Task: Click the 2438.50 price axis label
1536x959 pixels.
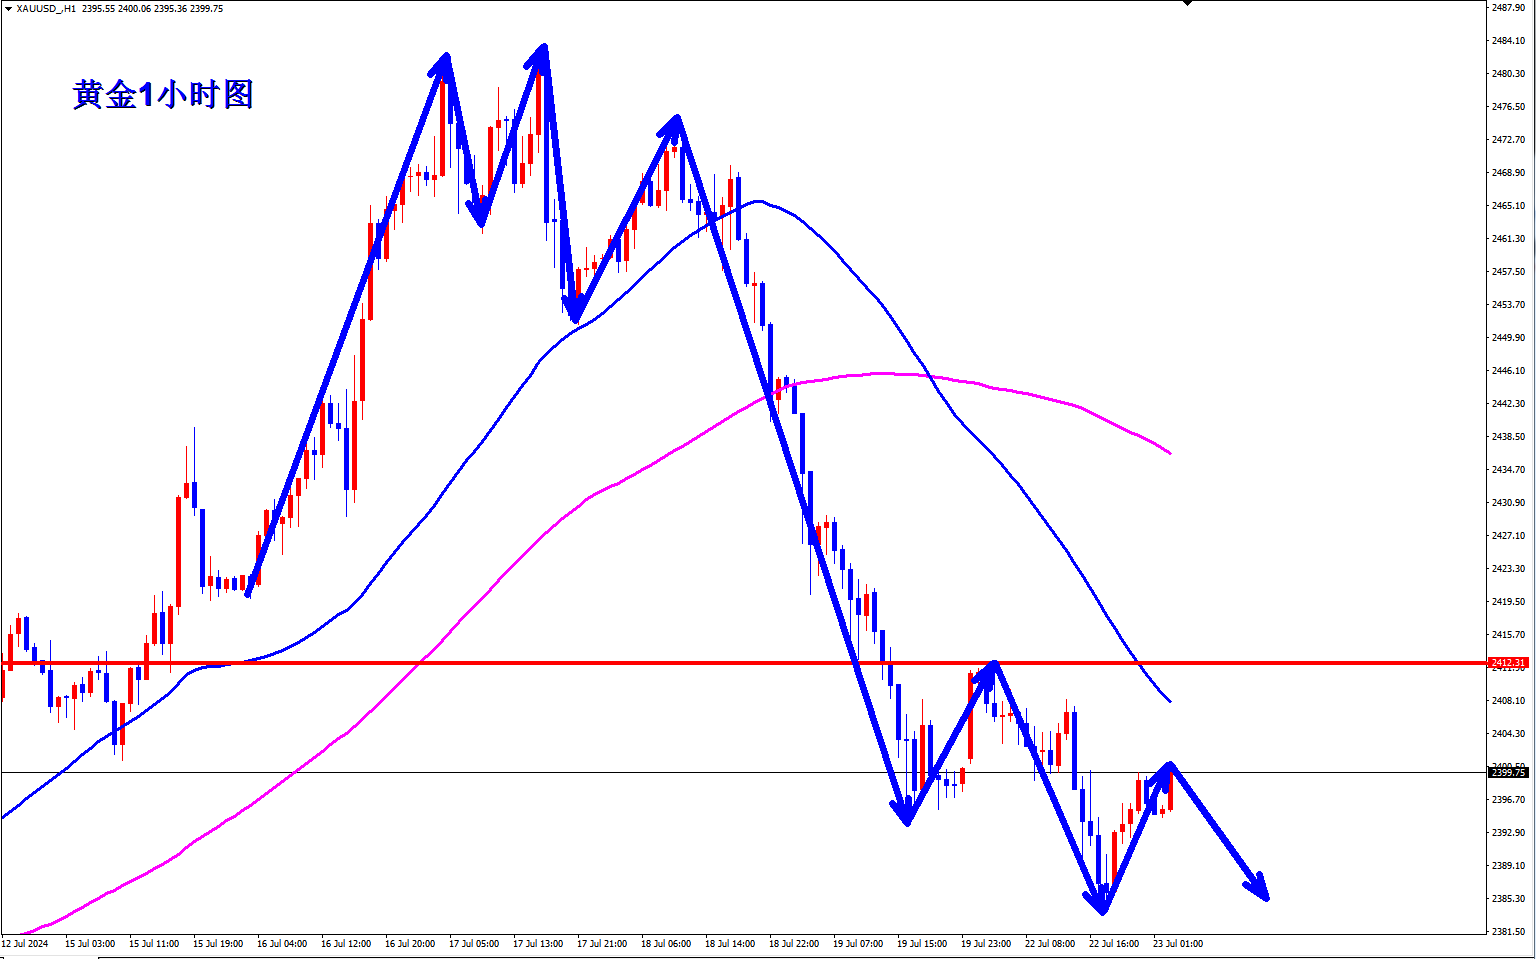Action: [x=1508, y=437]
